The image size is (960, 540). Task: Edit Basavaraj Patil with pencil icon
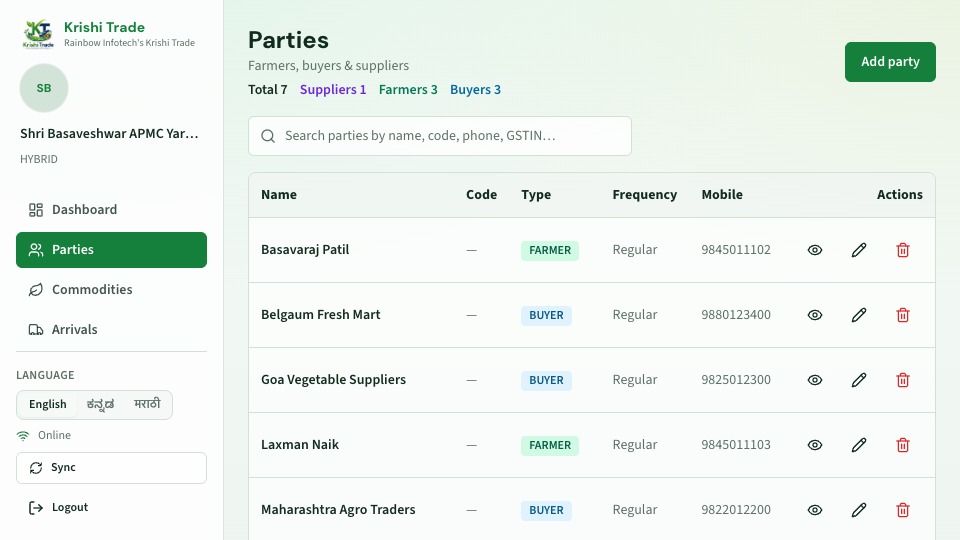click(859, 250)
